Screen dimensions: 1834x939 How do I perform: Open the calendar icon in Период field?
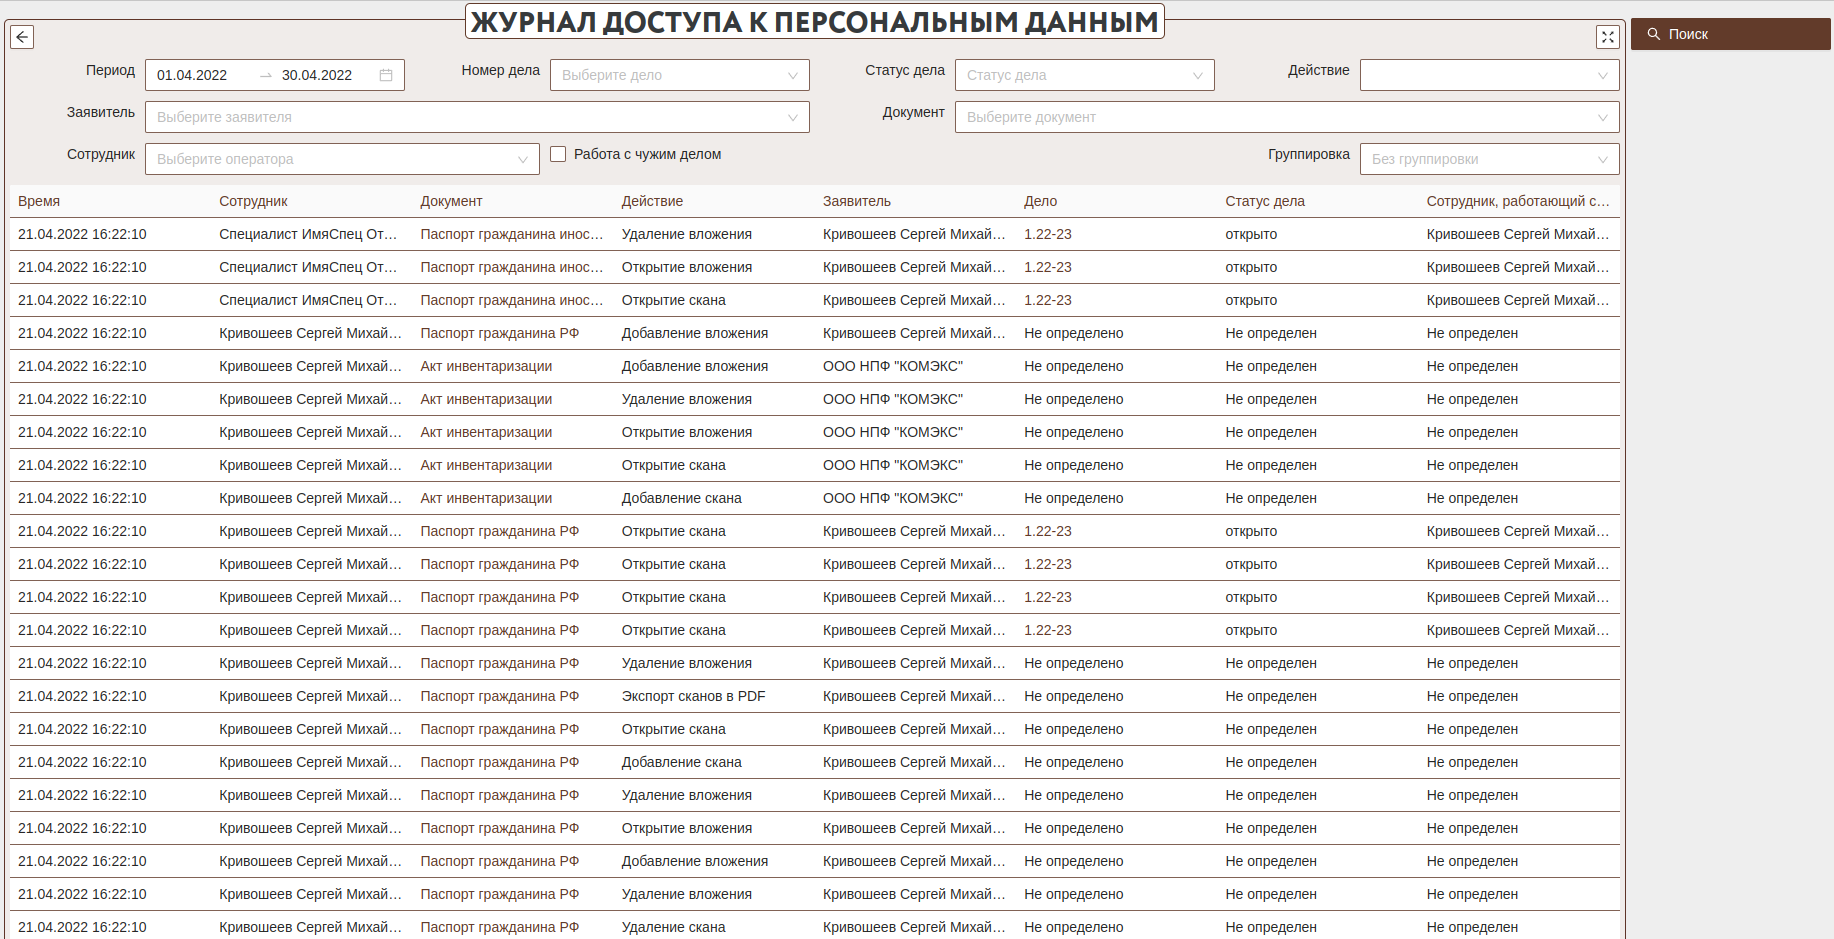[x=386, y=75]
